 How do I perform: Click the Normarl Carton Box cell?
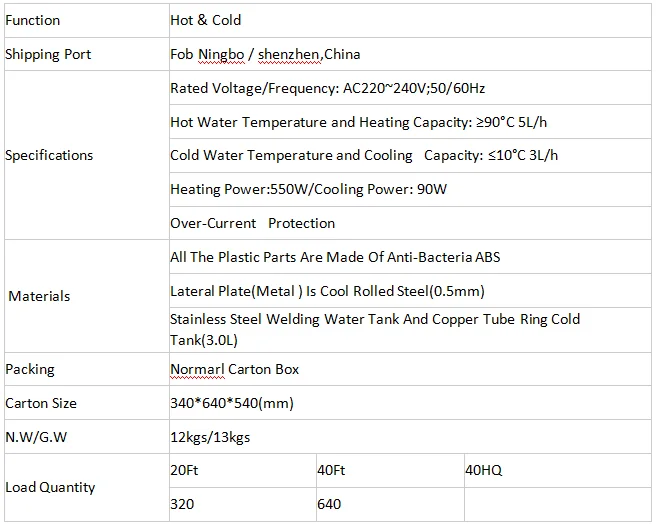point(234,369)
